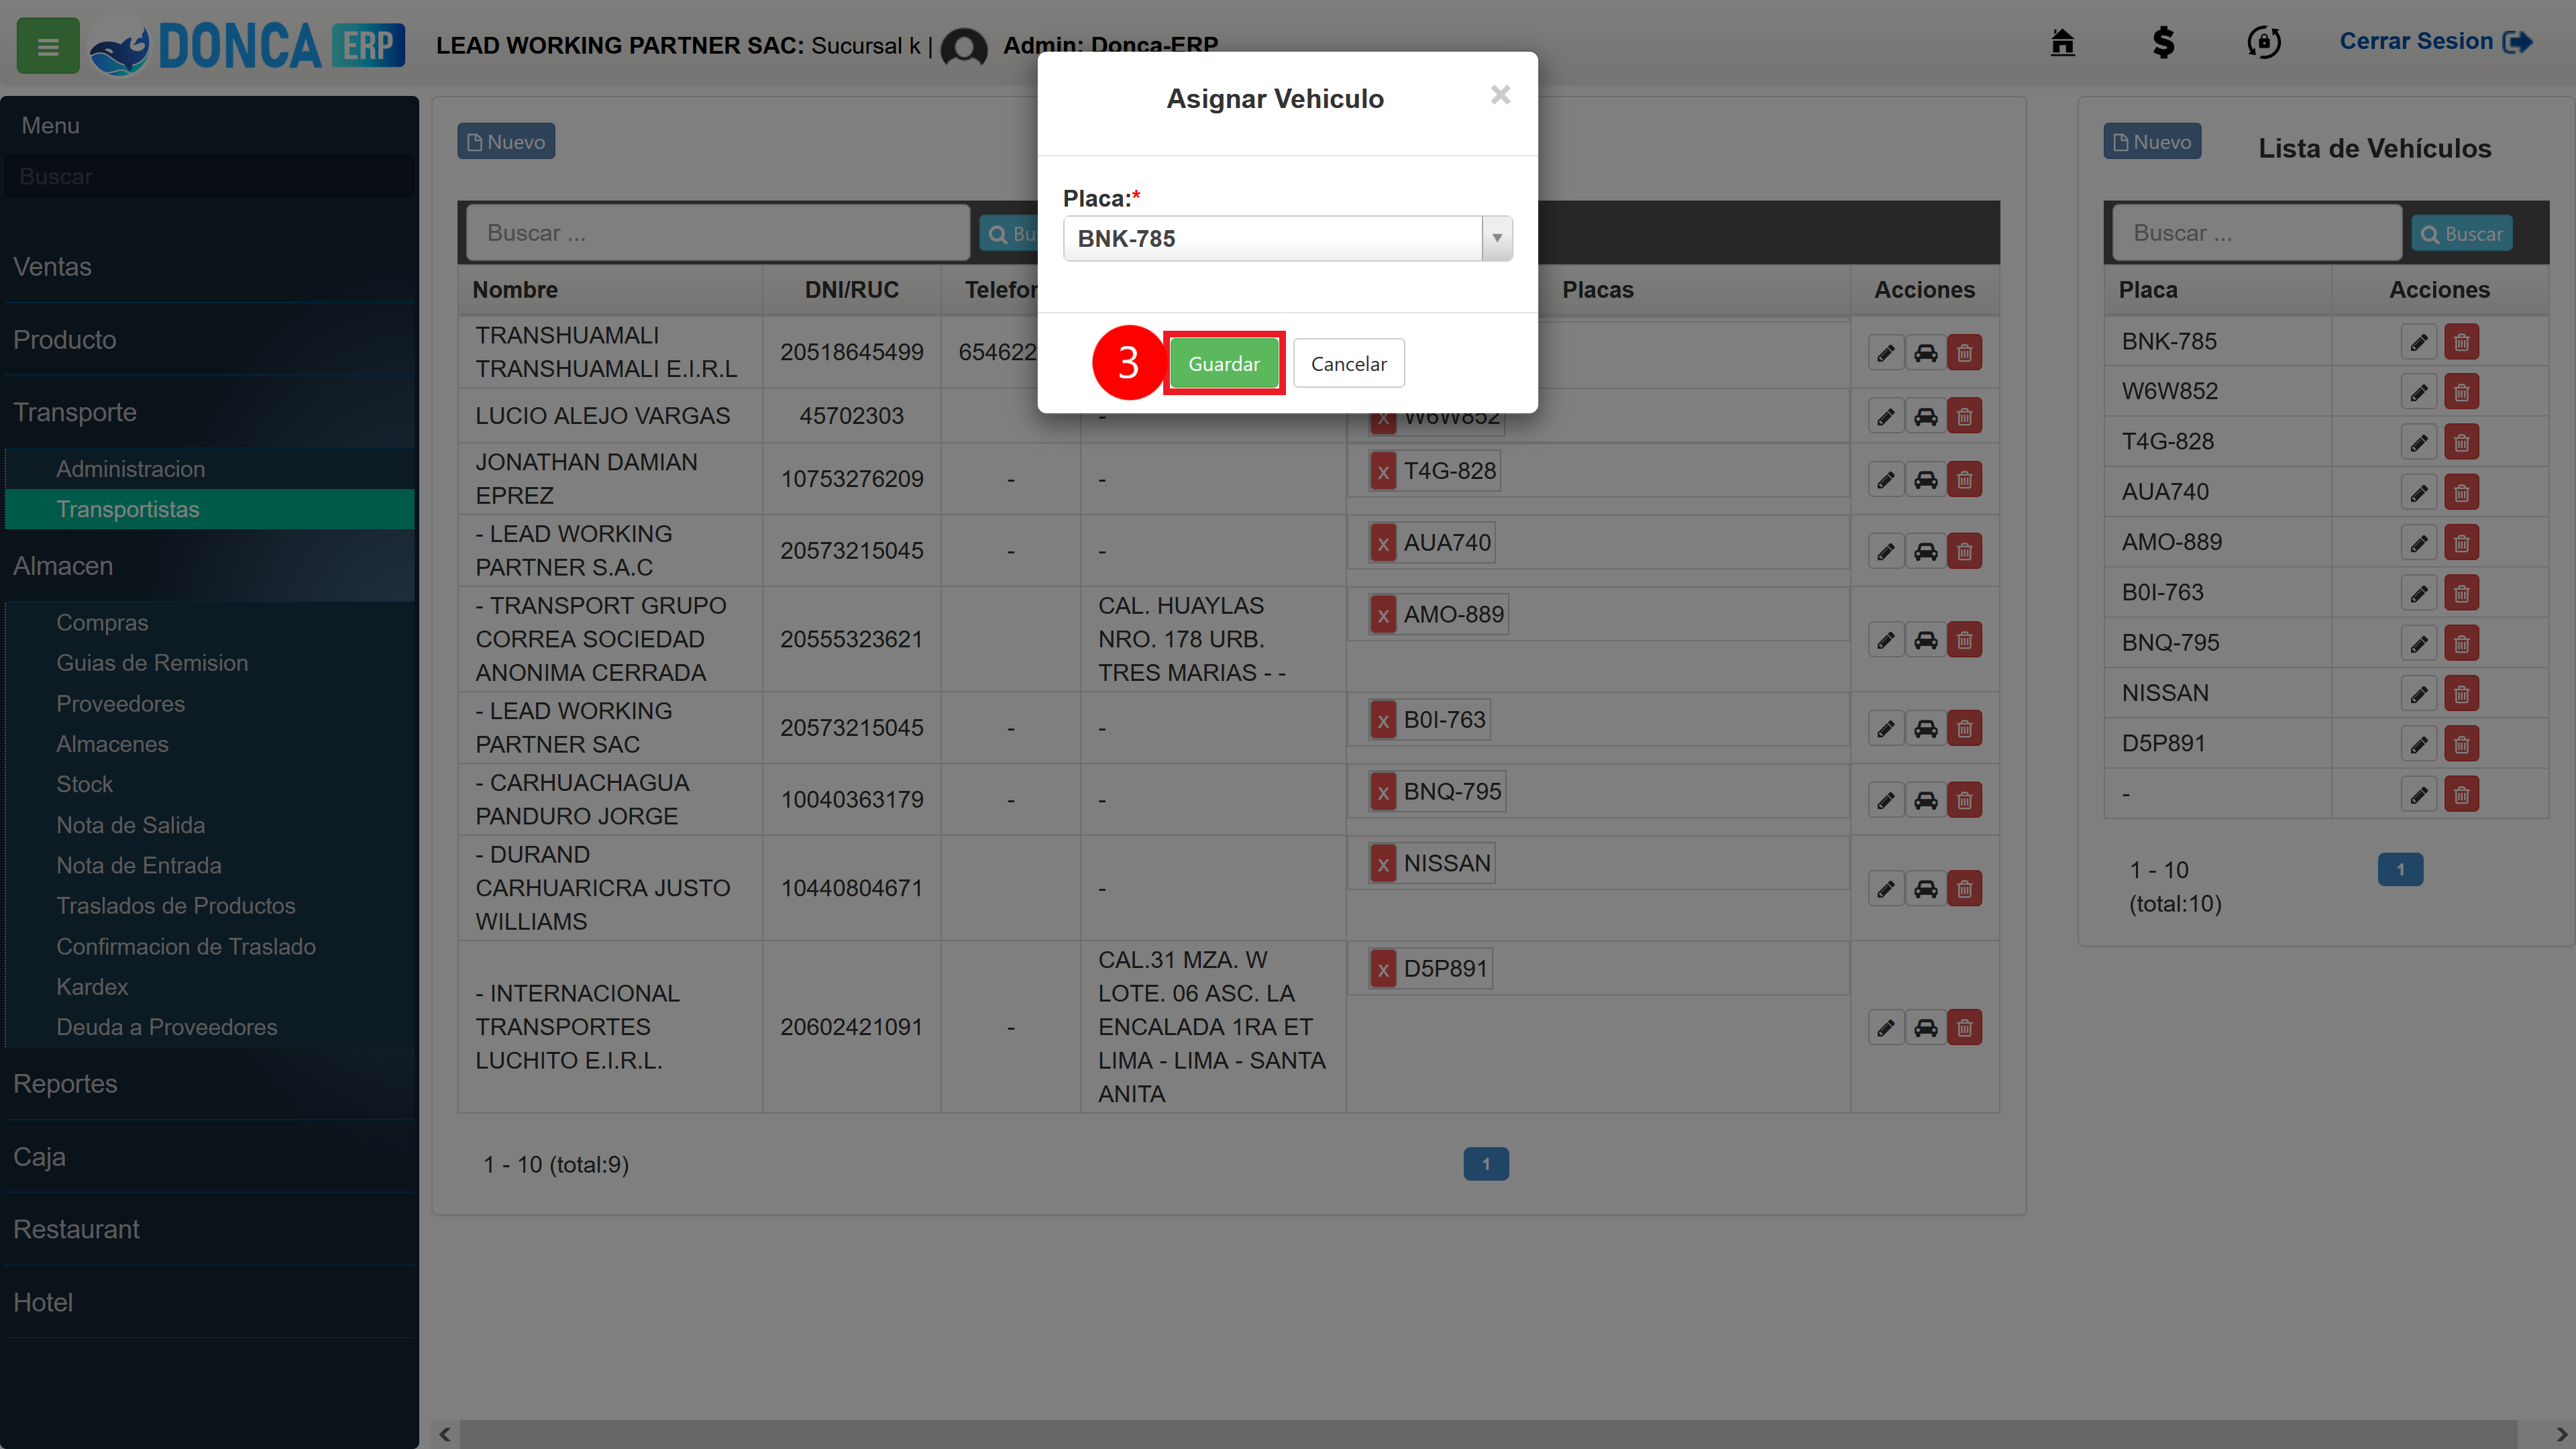Assign vehicle to LUCIO ALEJO VARGAS
Viewport: 2576px width, 1449px height.
pos(1925,416)
